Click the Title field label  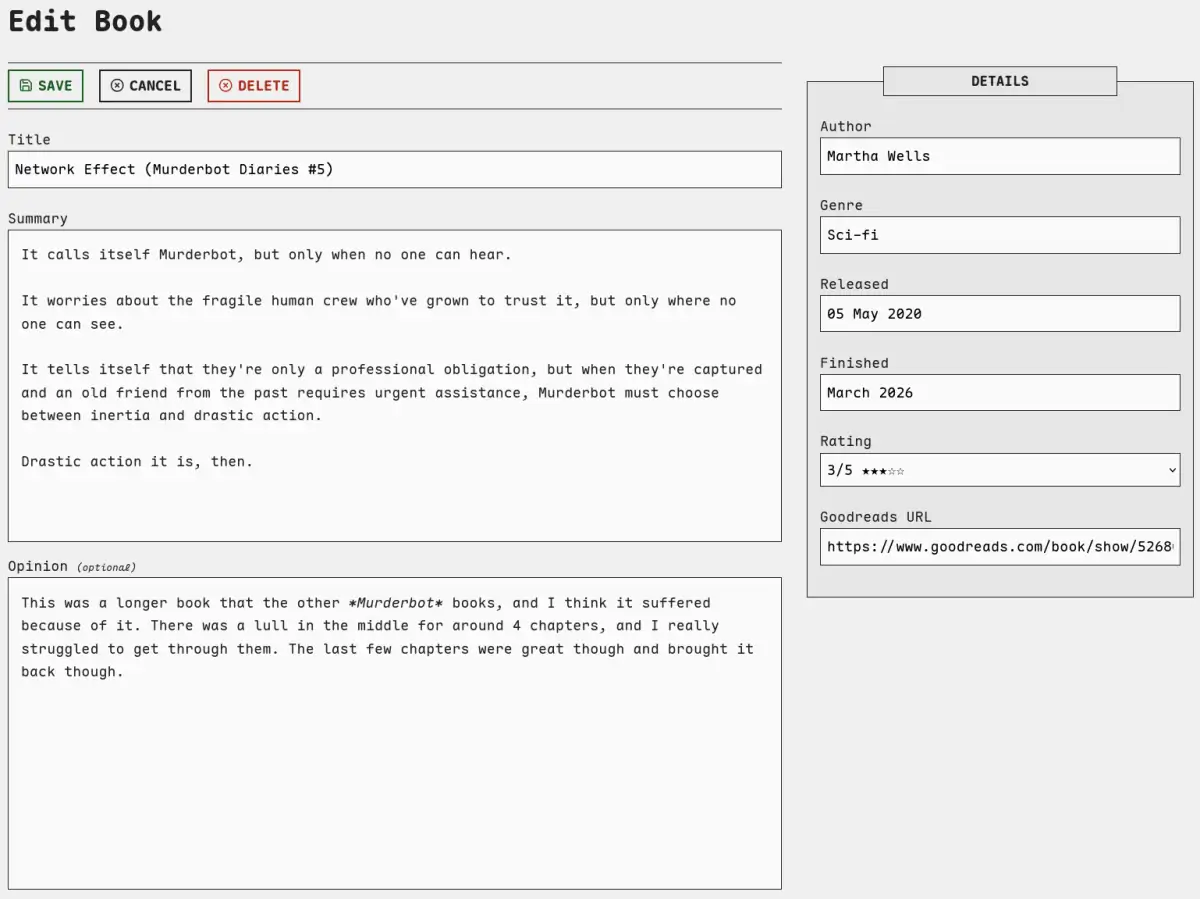tap(29, 140)
